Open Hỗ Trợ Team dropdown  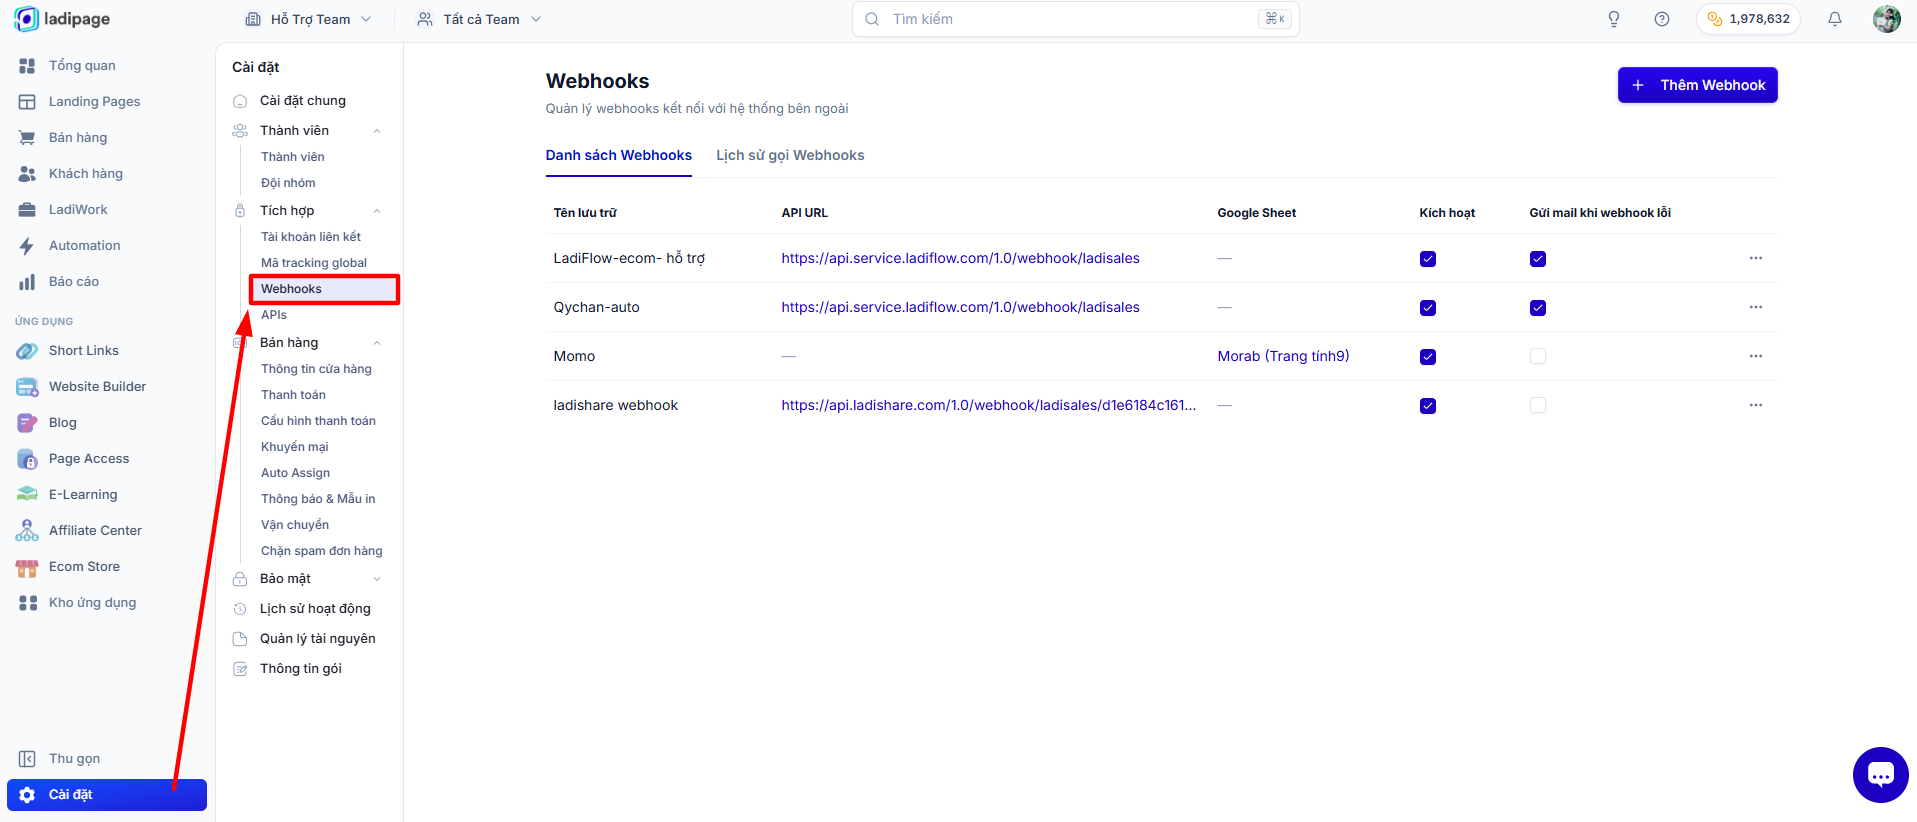[308, 19]
